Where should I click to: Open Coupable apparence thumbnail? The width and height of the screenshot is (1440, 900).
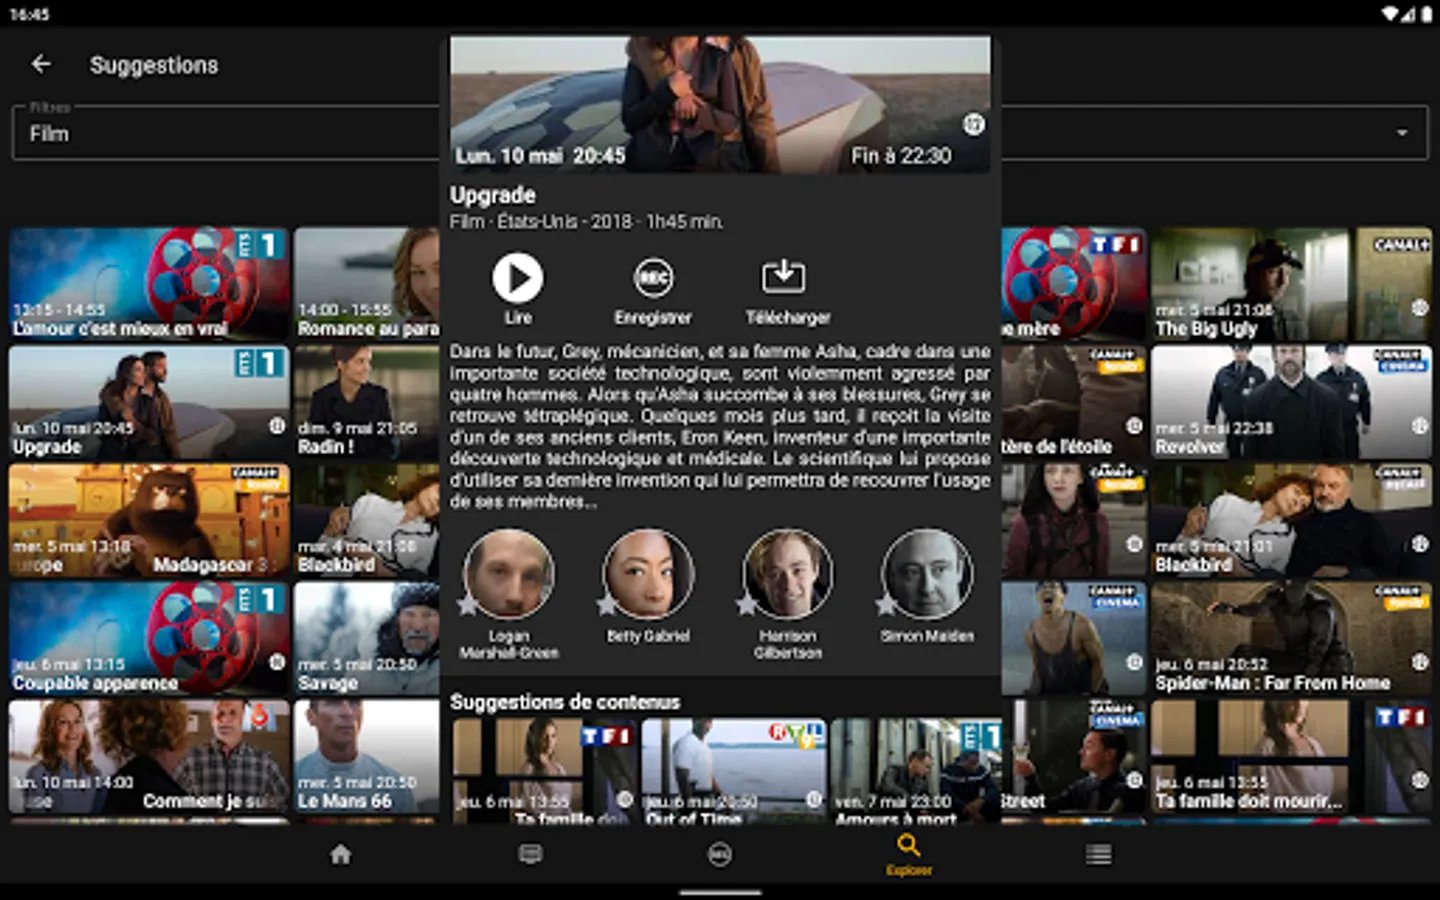pos(149,638)
